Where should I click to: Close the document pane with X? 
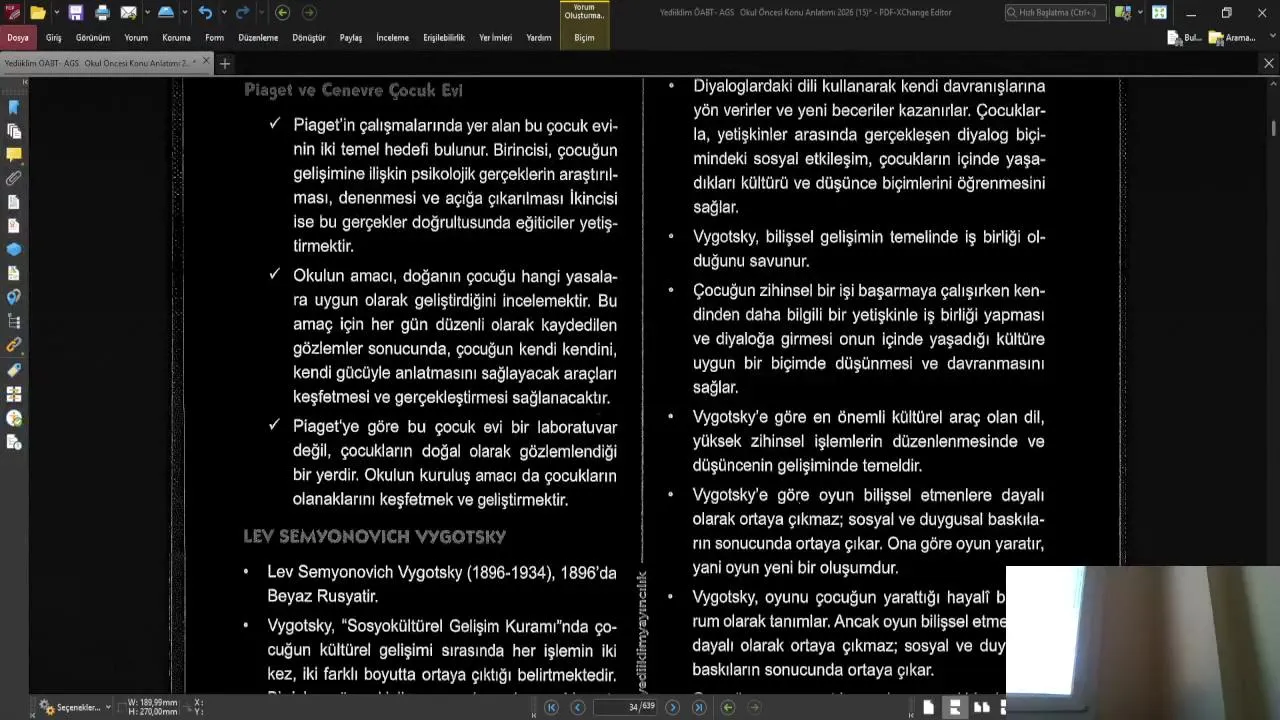(1269, 63)
